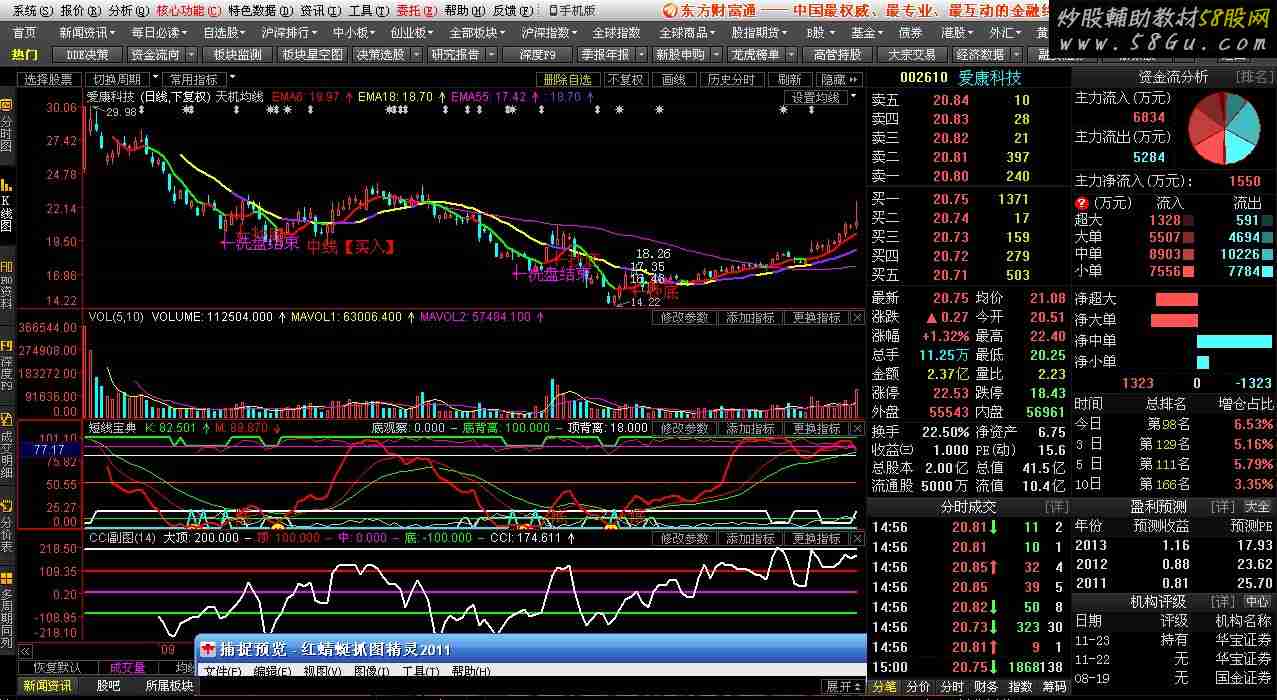Image resolution: width=1277 pixels, height=700 pixels.
Task: Click the stock name 爱康科技 header
Action: [x=990, y=77]
